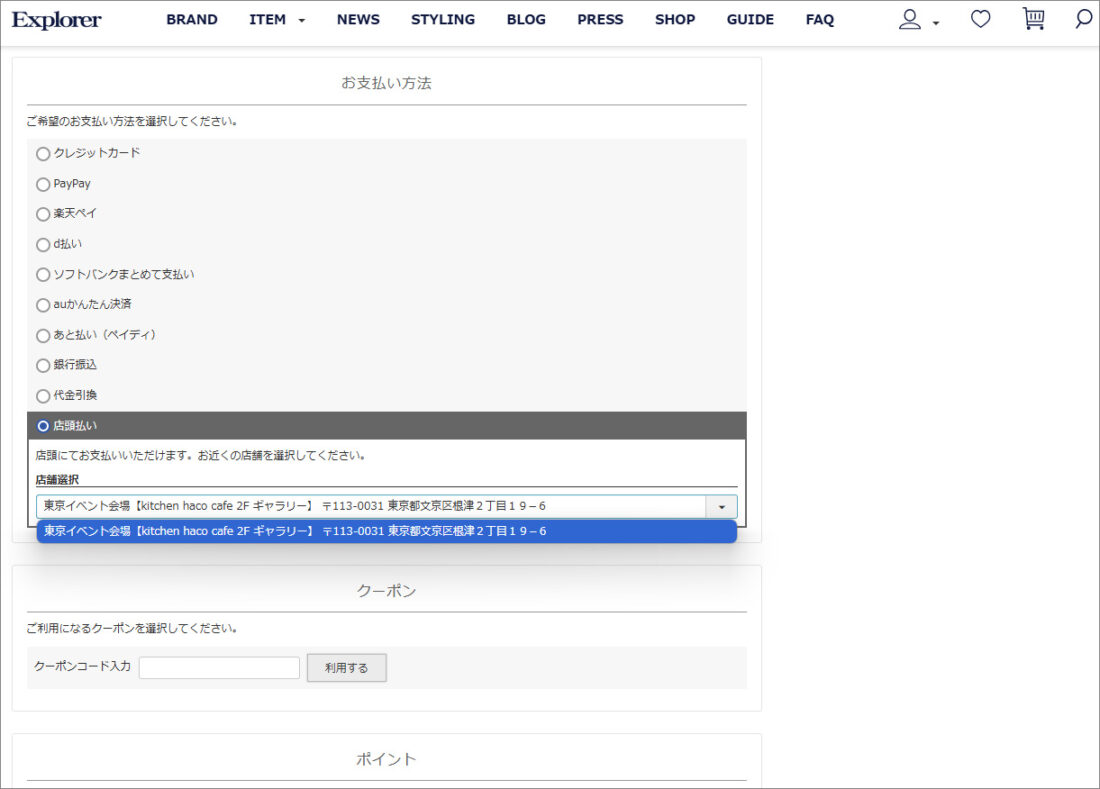Select 楽天ペイ payment option

point(43,215)
